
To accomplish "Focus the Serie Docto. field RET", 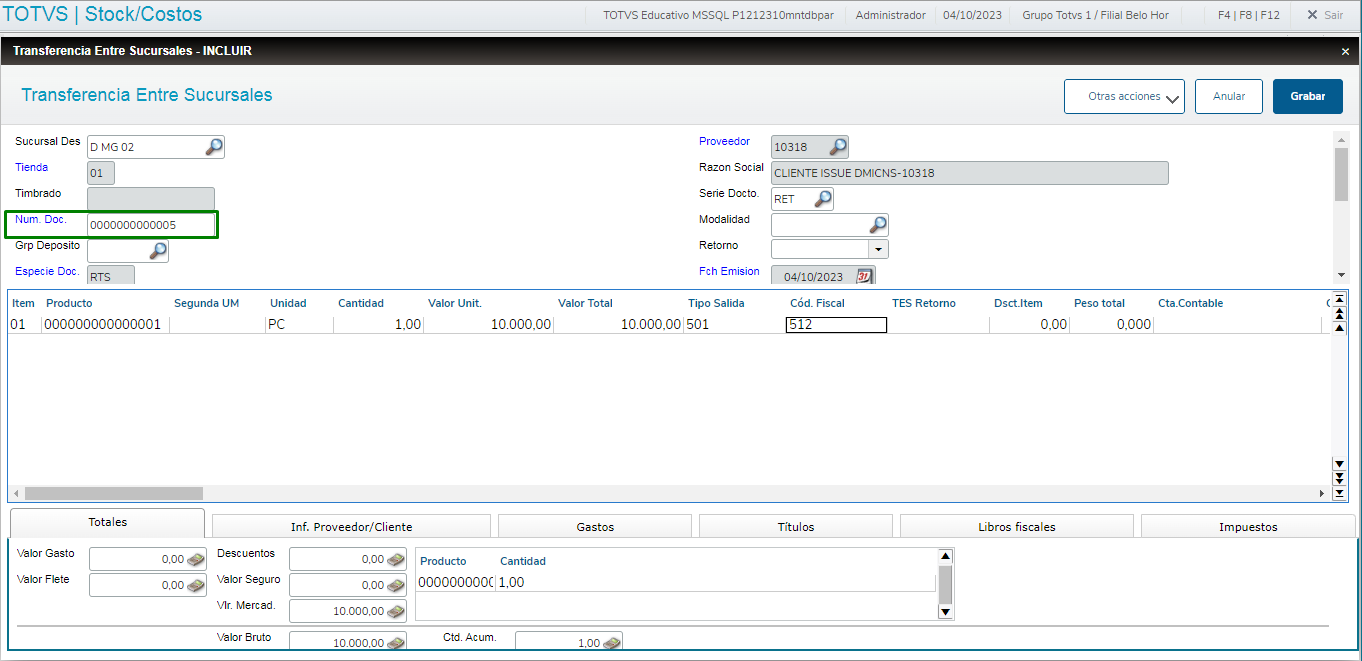I will [x=792, y=199].
